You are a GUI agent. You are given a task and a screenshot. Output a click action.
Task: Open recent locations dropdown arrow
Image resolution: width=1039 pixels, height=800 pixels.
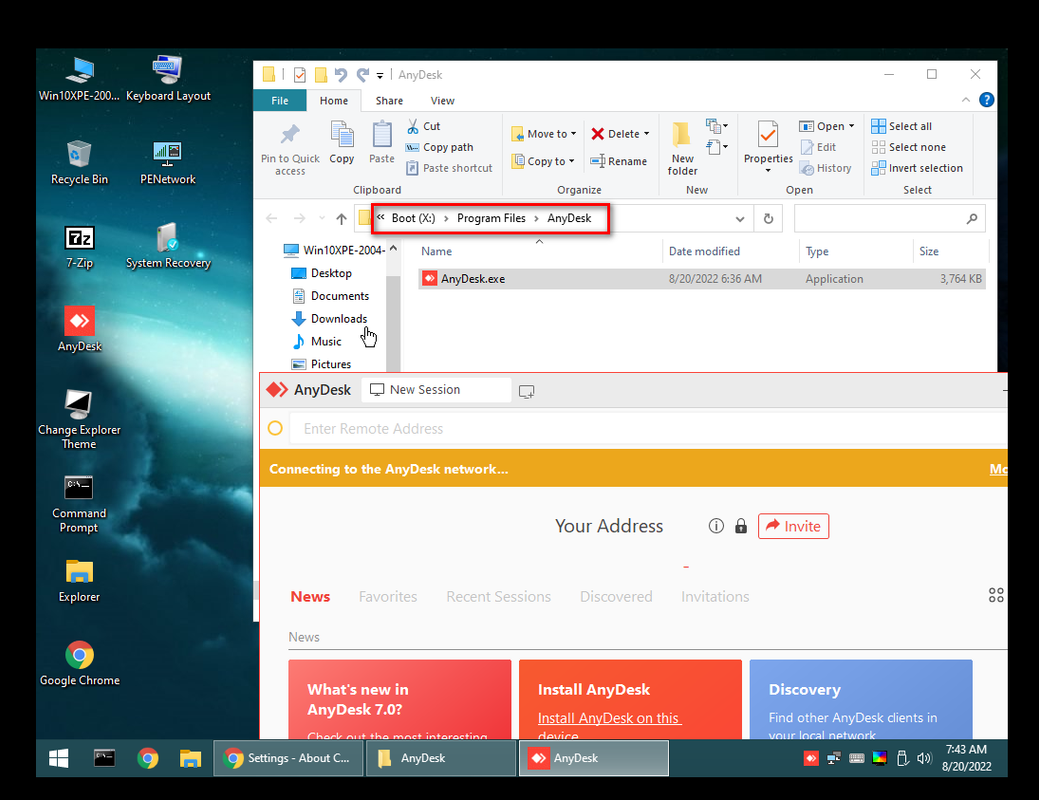point(322,219)
